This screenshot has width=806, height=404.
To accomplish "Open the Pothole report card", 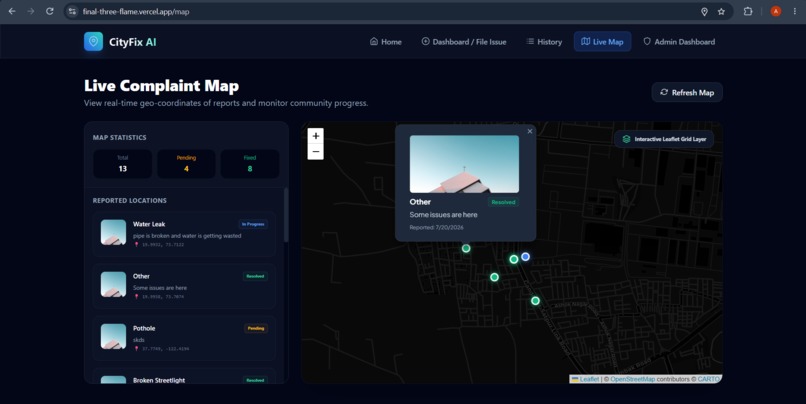I will [x=184, y=338].
